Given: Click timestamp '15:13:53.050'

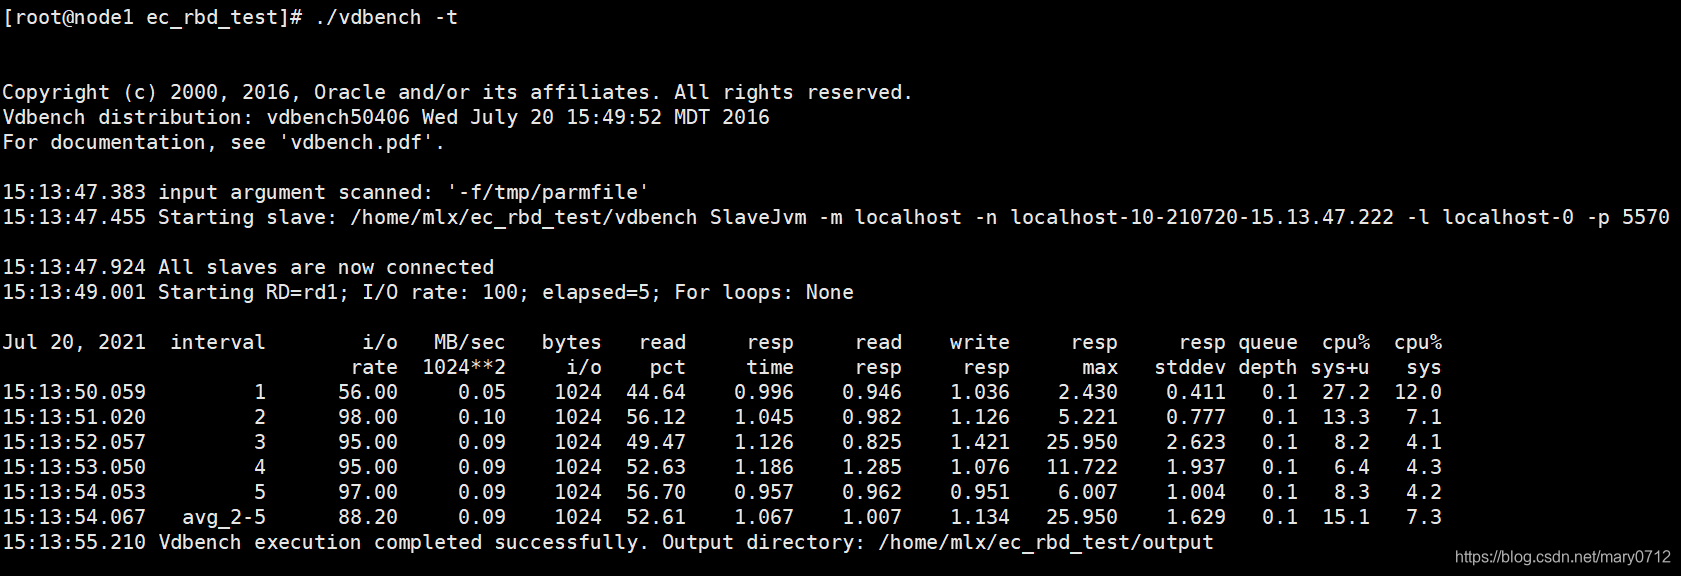Looking at the screenshot, I should tap(74, 467).
